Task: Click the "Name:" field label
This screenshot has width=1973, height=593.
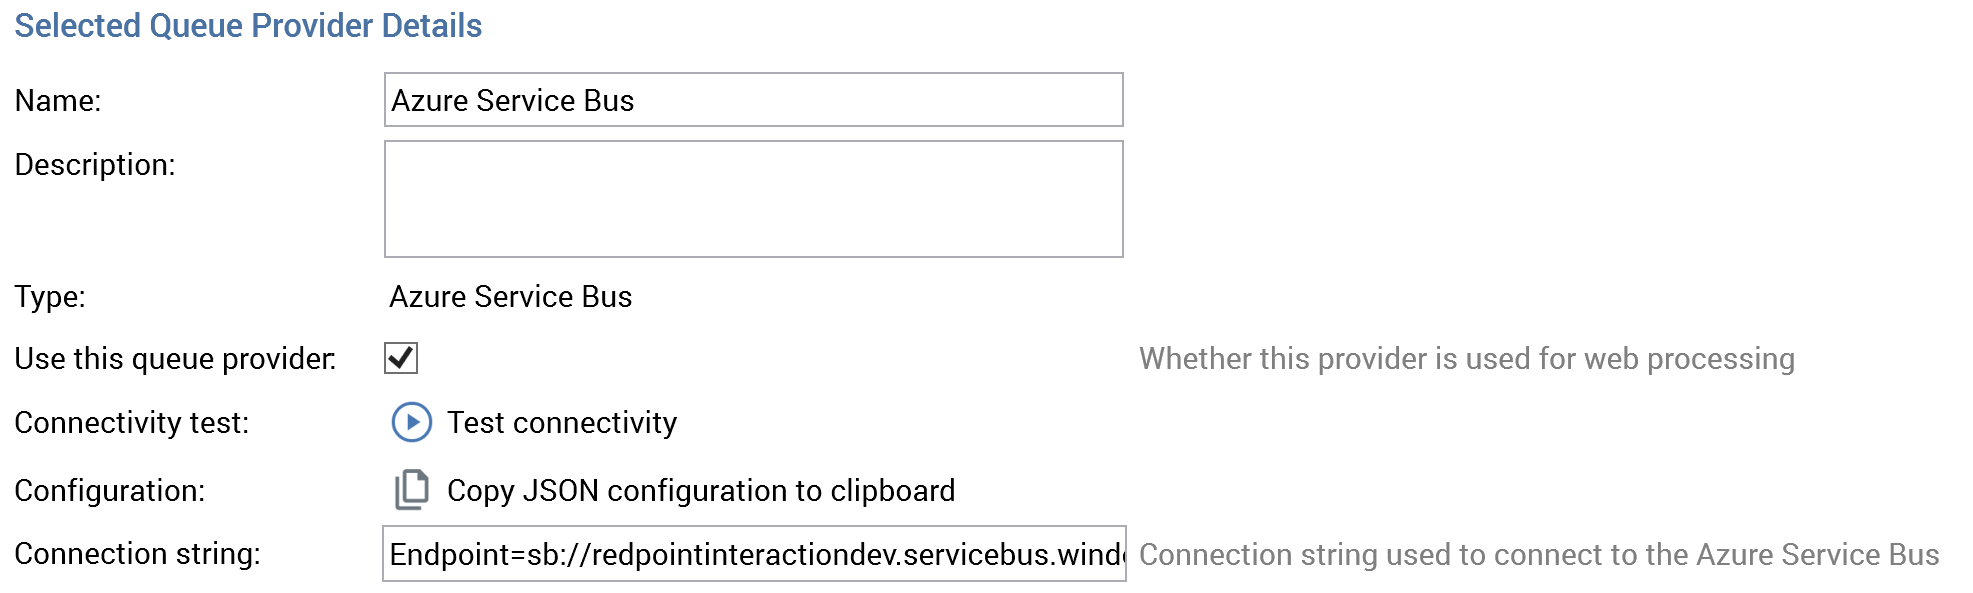Action: click(58, 101)
